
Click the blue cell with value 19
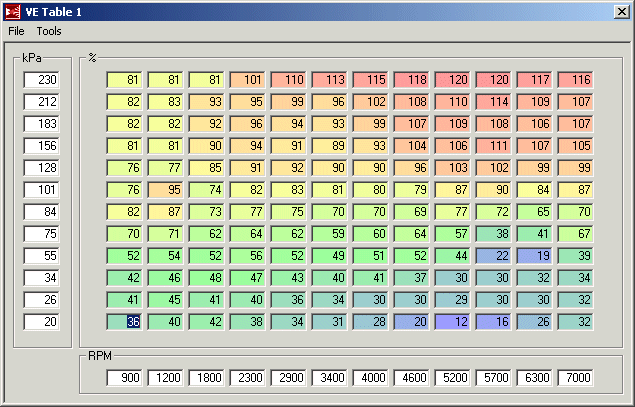click(535, 256)
